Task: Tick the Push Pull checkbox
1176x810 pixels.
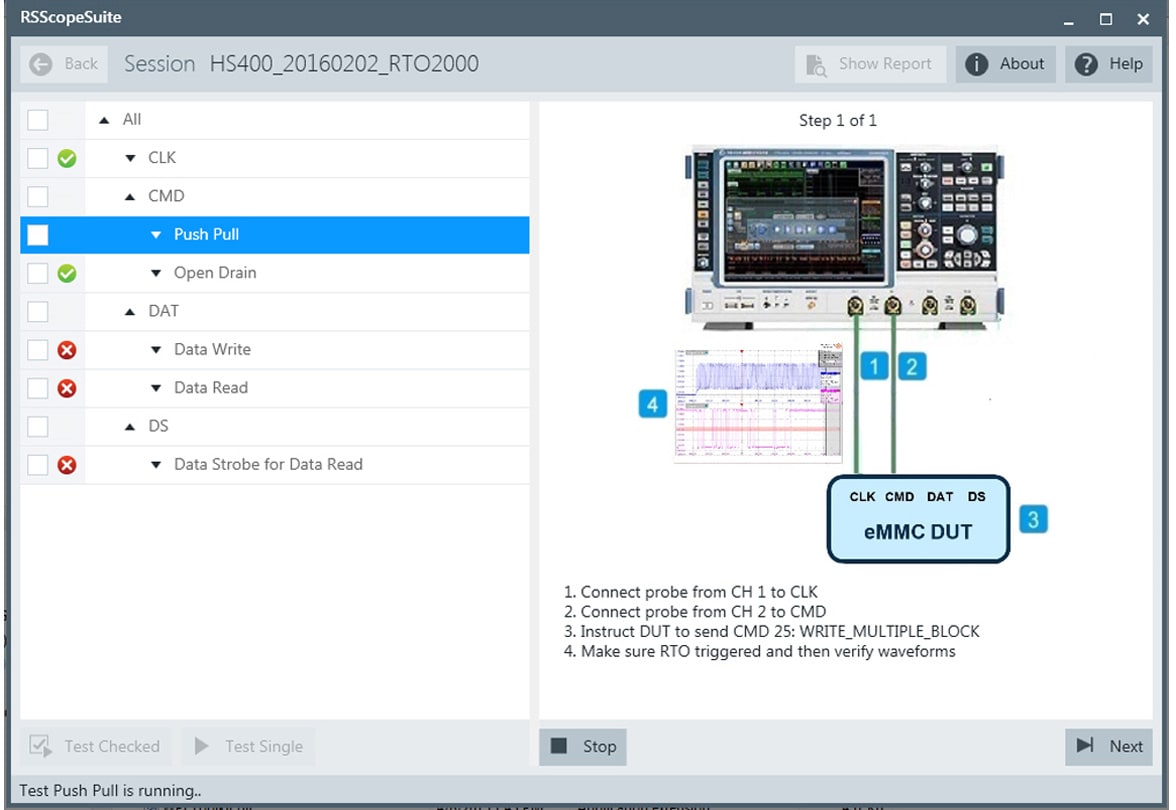Action: (38, 235)
